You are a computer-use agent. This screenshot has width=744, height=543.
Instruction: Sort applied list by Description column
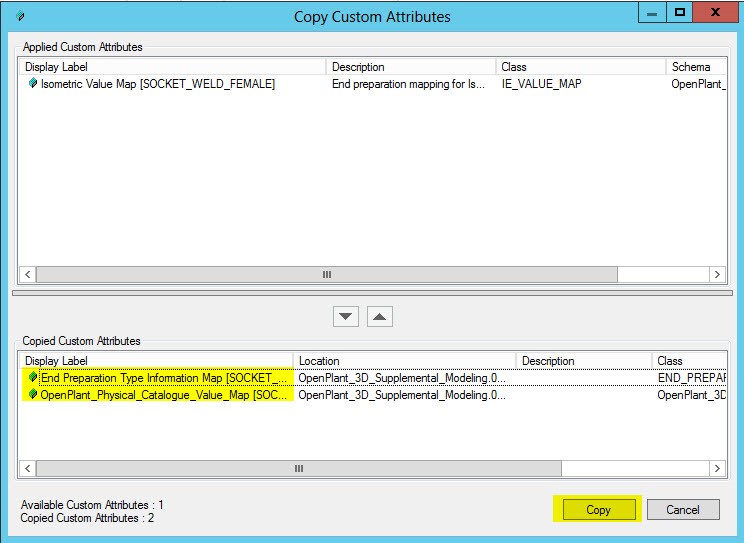[x=410, y=67]
